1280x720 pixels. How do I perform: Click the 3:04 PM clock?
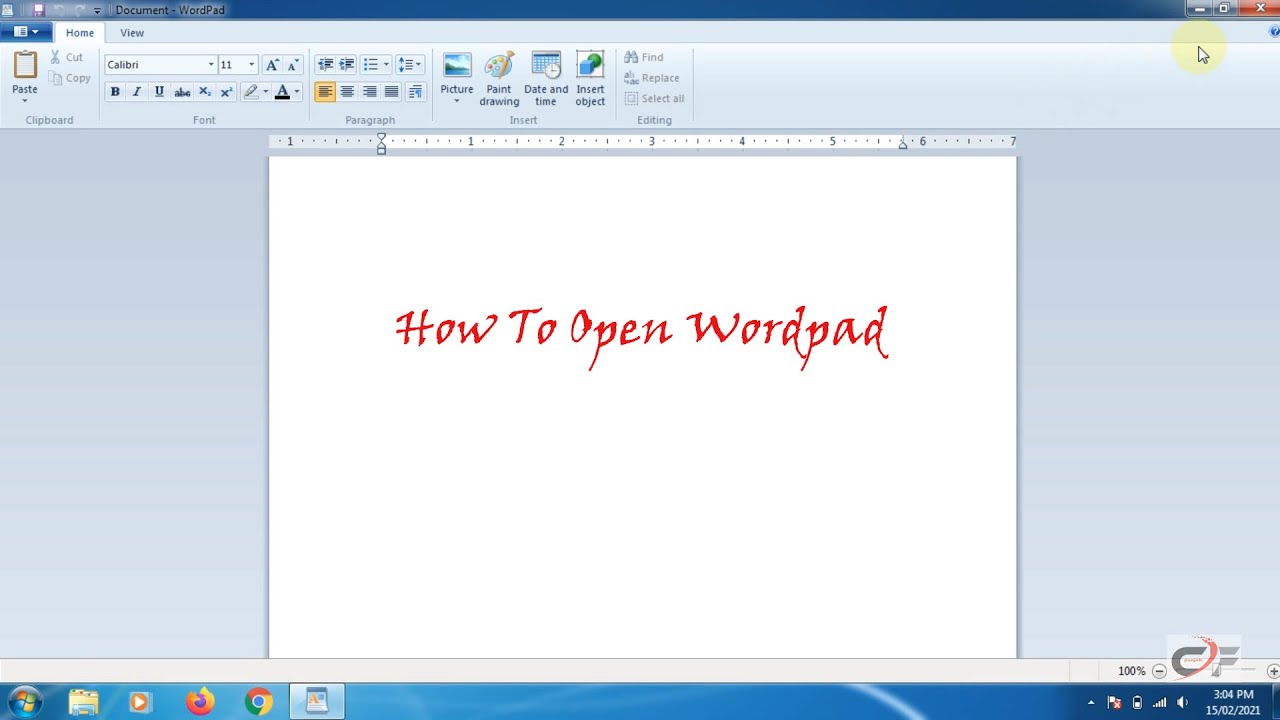click(1233, 694)
